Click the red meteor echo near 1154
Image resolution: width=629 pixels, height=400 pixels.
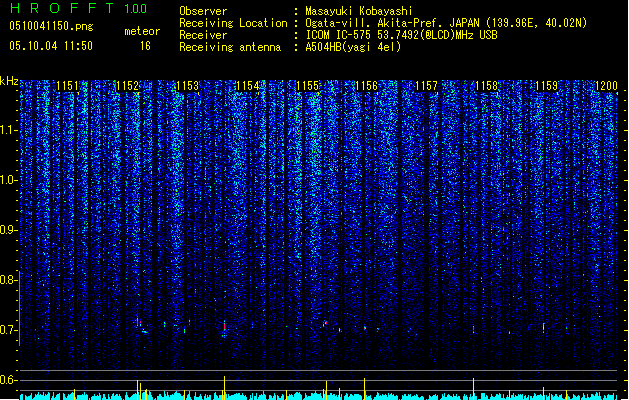tap(225, 327)
